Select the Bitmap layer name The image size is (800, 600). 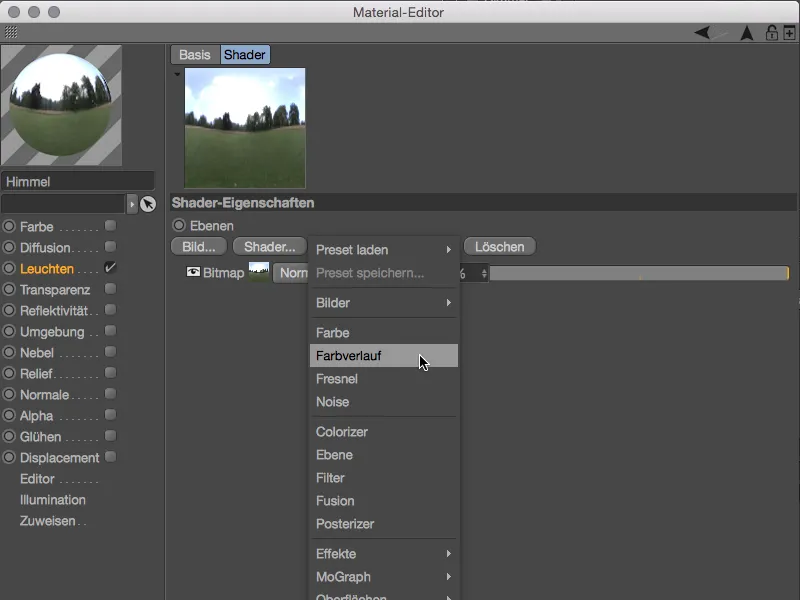[223, 273]
